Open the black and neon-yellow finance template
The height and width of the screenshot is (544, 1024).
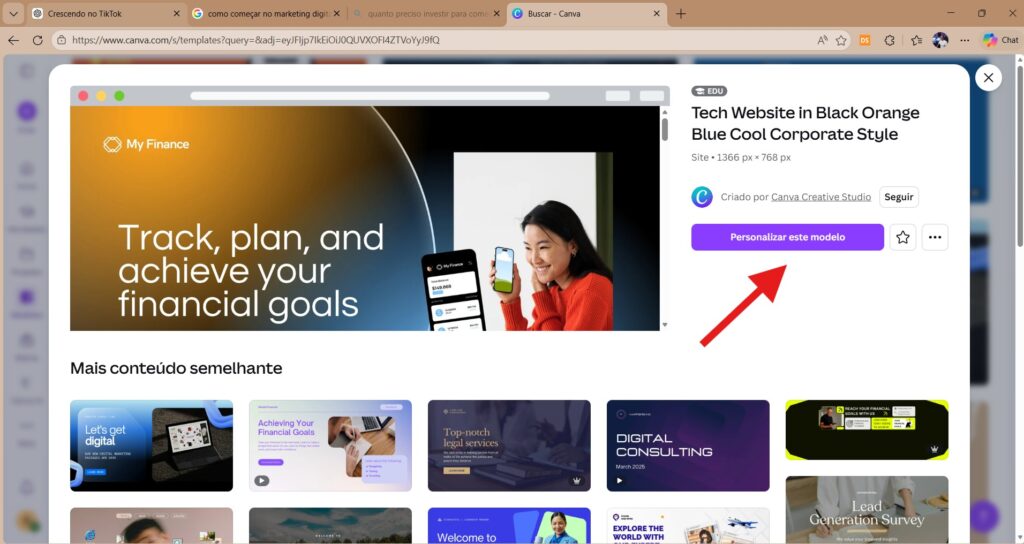[867, 430]
